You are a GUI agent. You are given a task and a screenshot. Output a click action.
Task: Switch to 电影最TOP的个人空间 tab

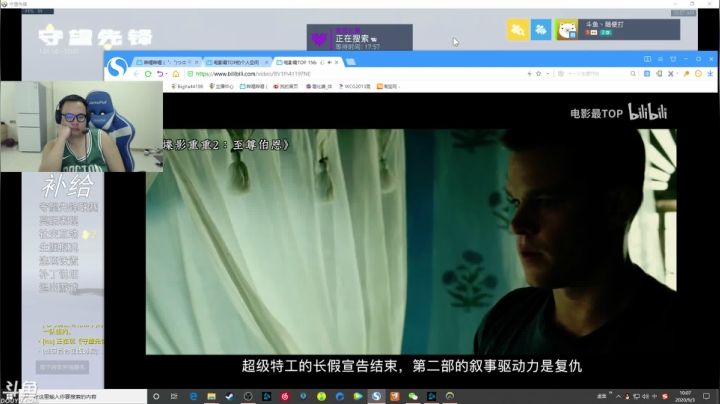pyautogui.click(x=237, y=62)
